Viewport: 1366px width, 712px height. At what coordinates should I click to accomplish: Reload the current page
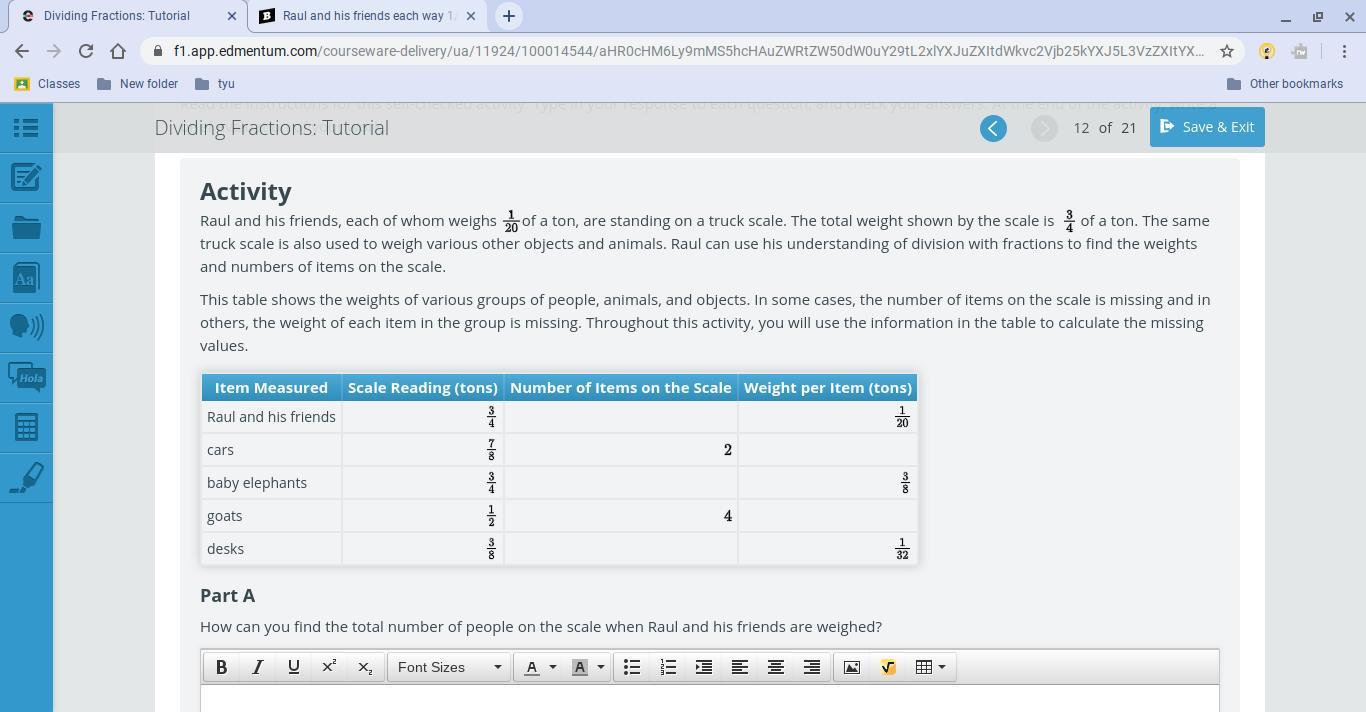pyautogui.click(x=86, y=51)
